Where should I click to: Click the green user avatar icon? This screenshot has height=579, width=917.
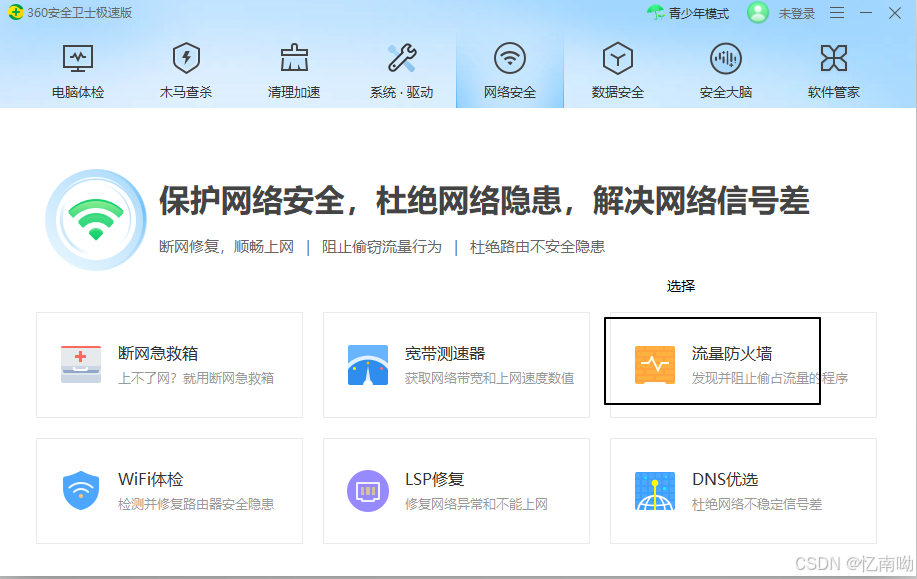758,12
